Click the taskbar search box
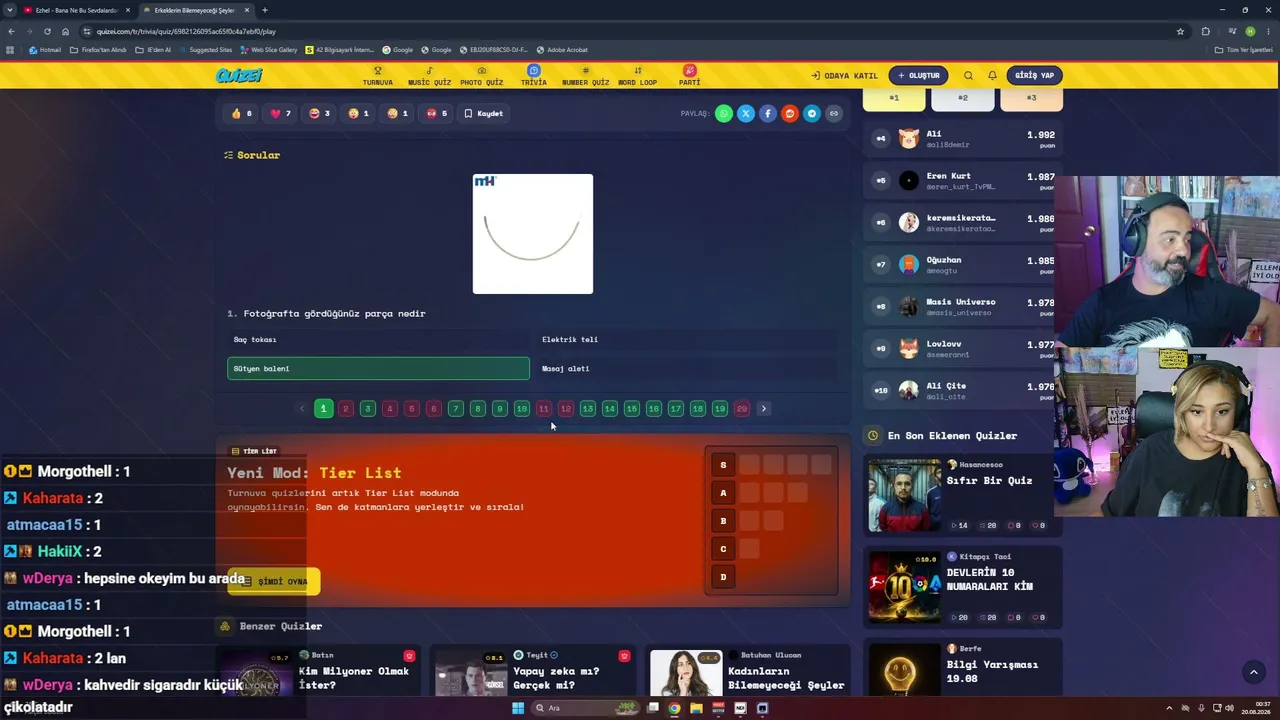 (586, 708)
